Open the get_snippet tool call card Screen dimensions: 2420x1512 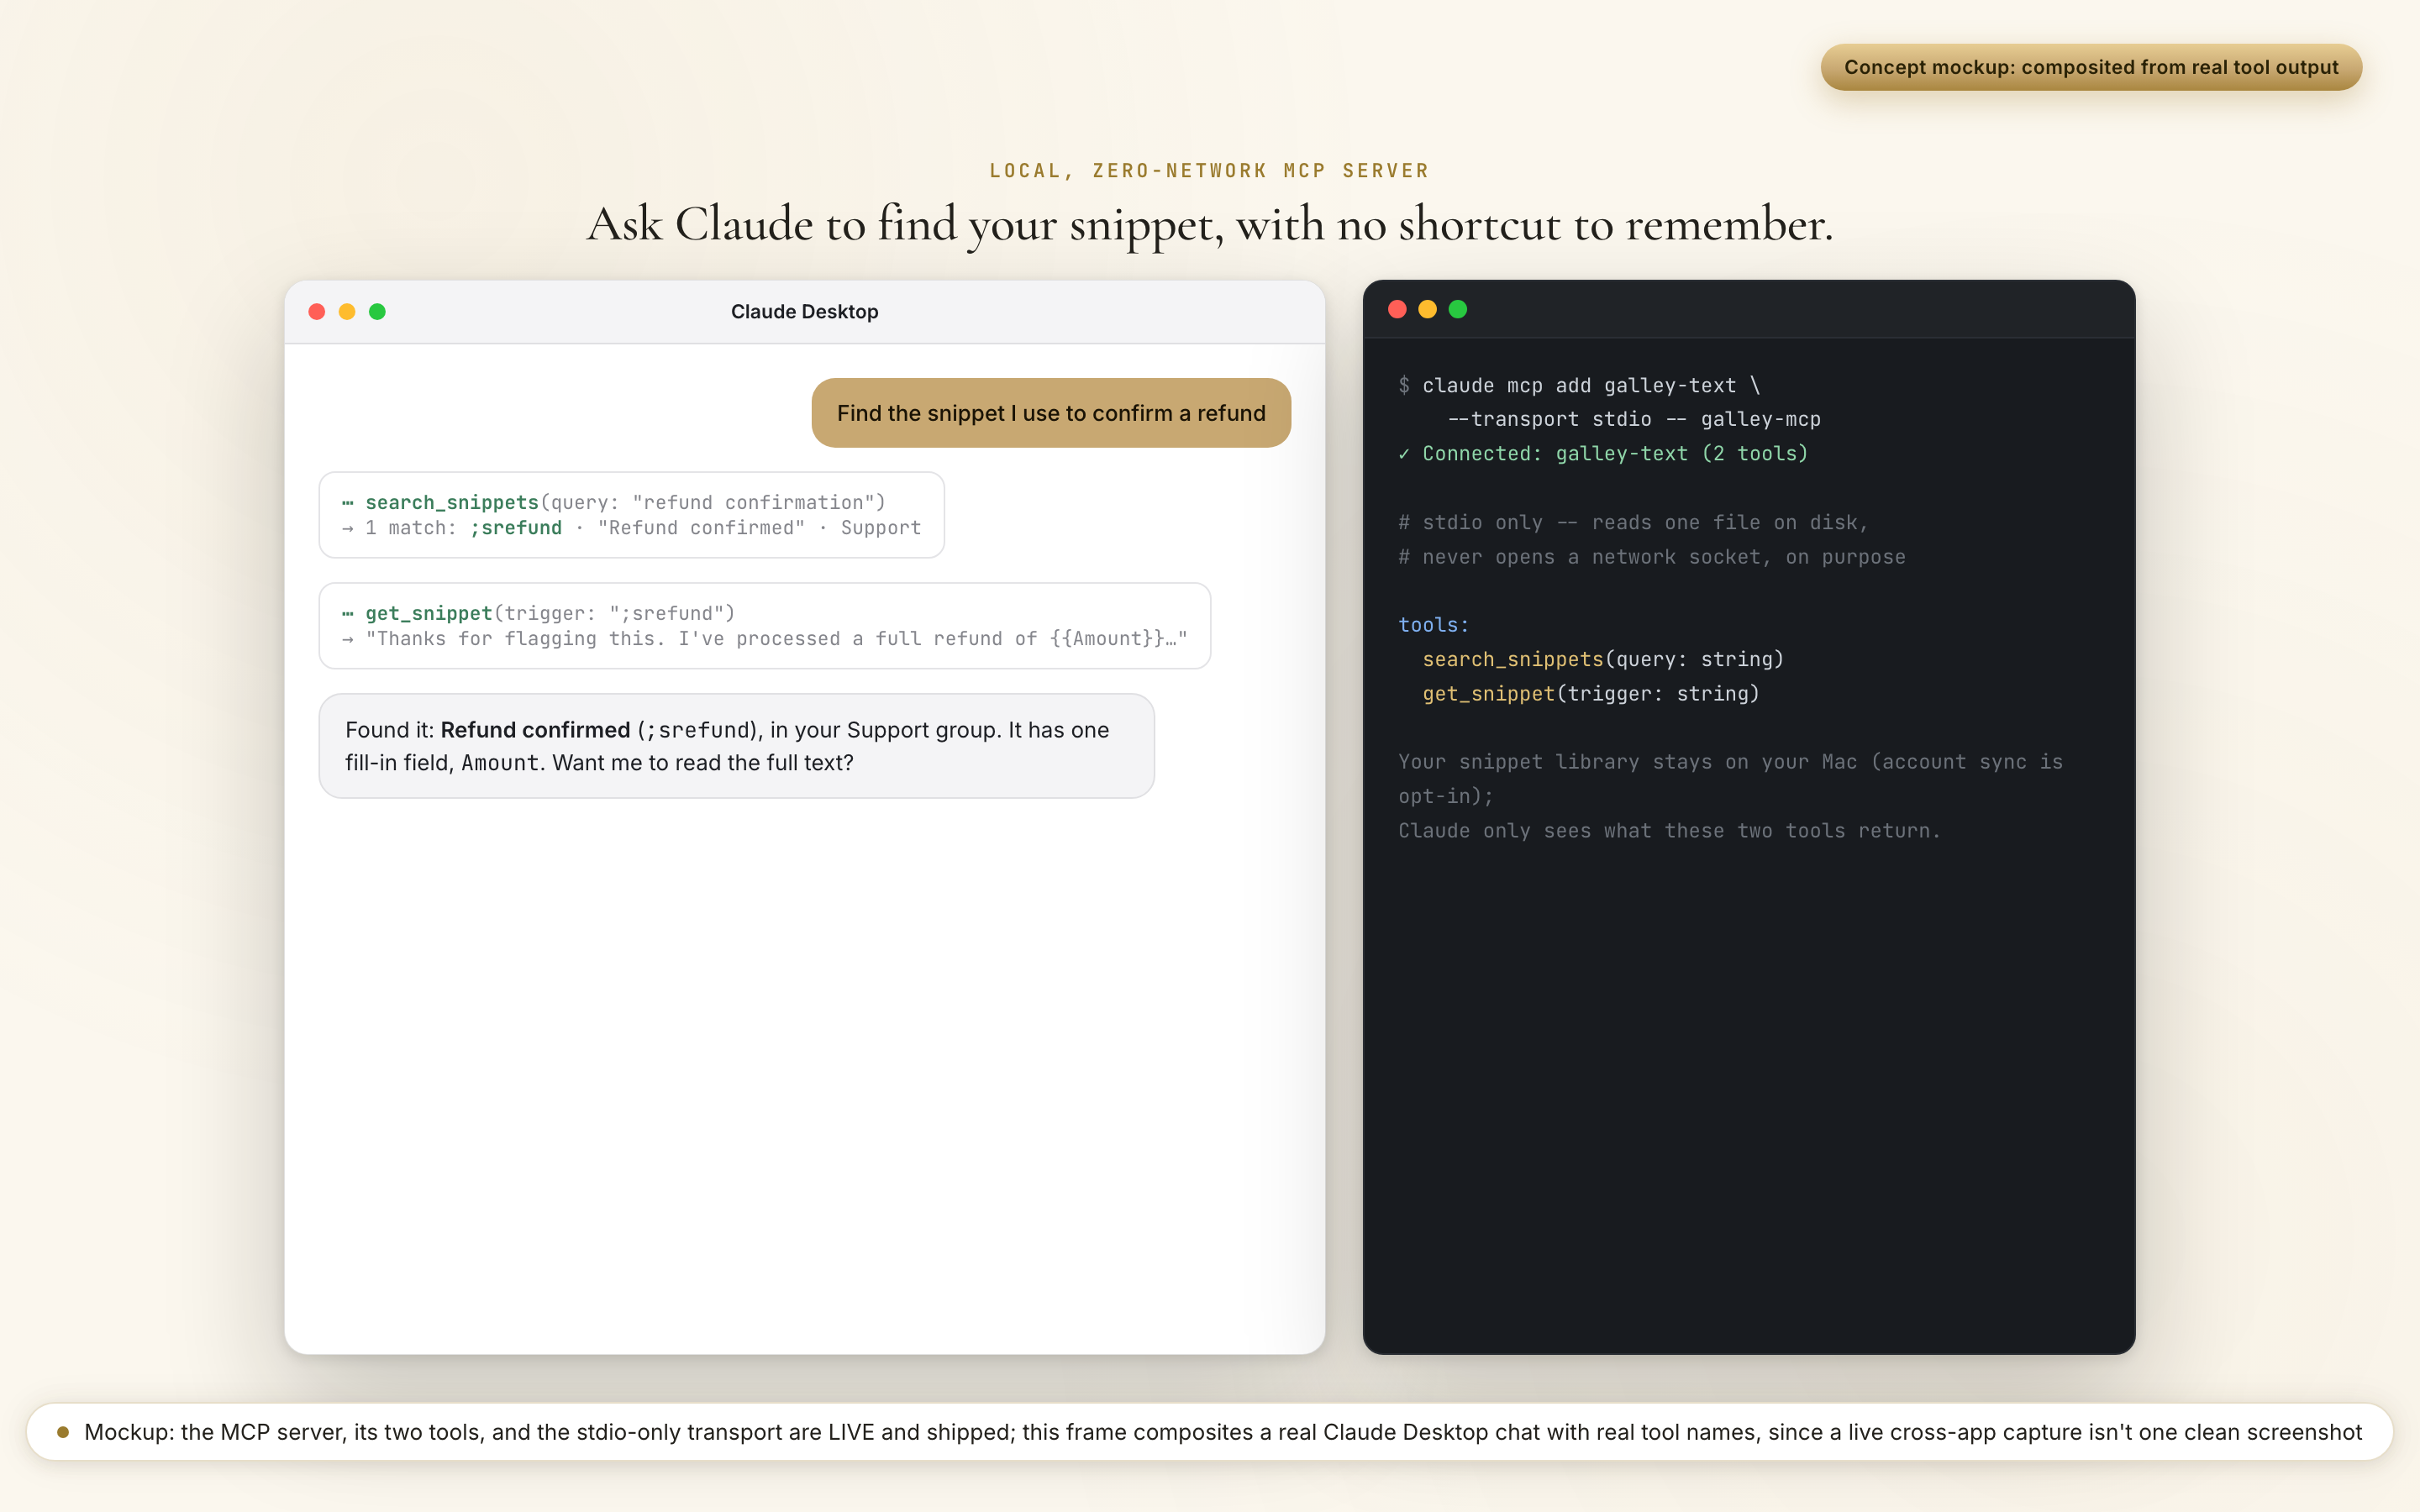[x=764, y=626]
